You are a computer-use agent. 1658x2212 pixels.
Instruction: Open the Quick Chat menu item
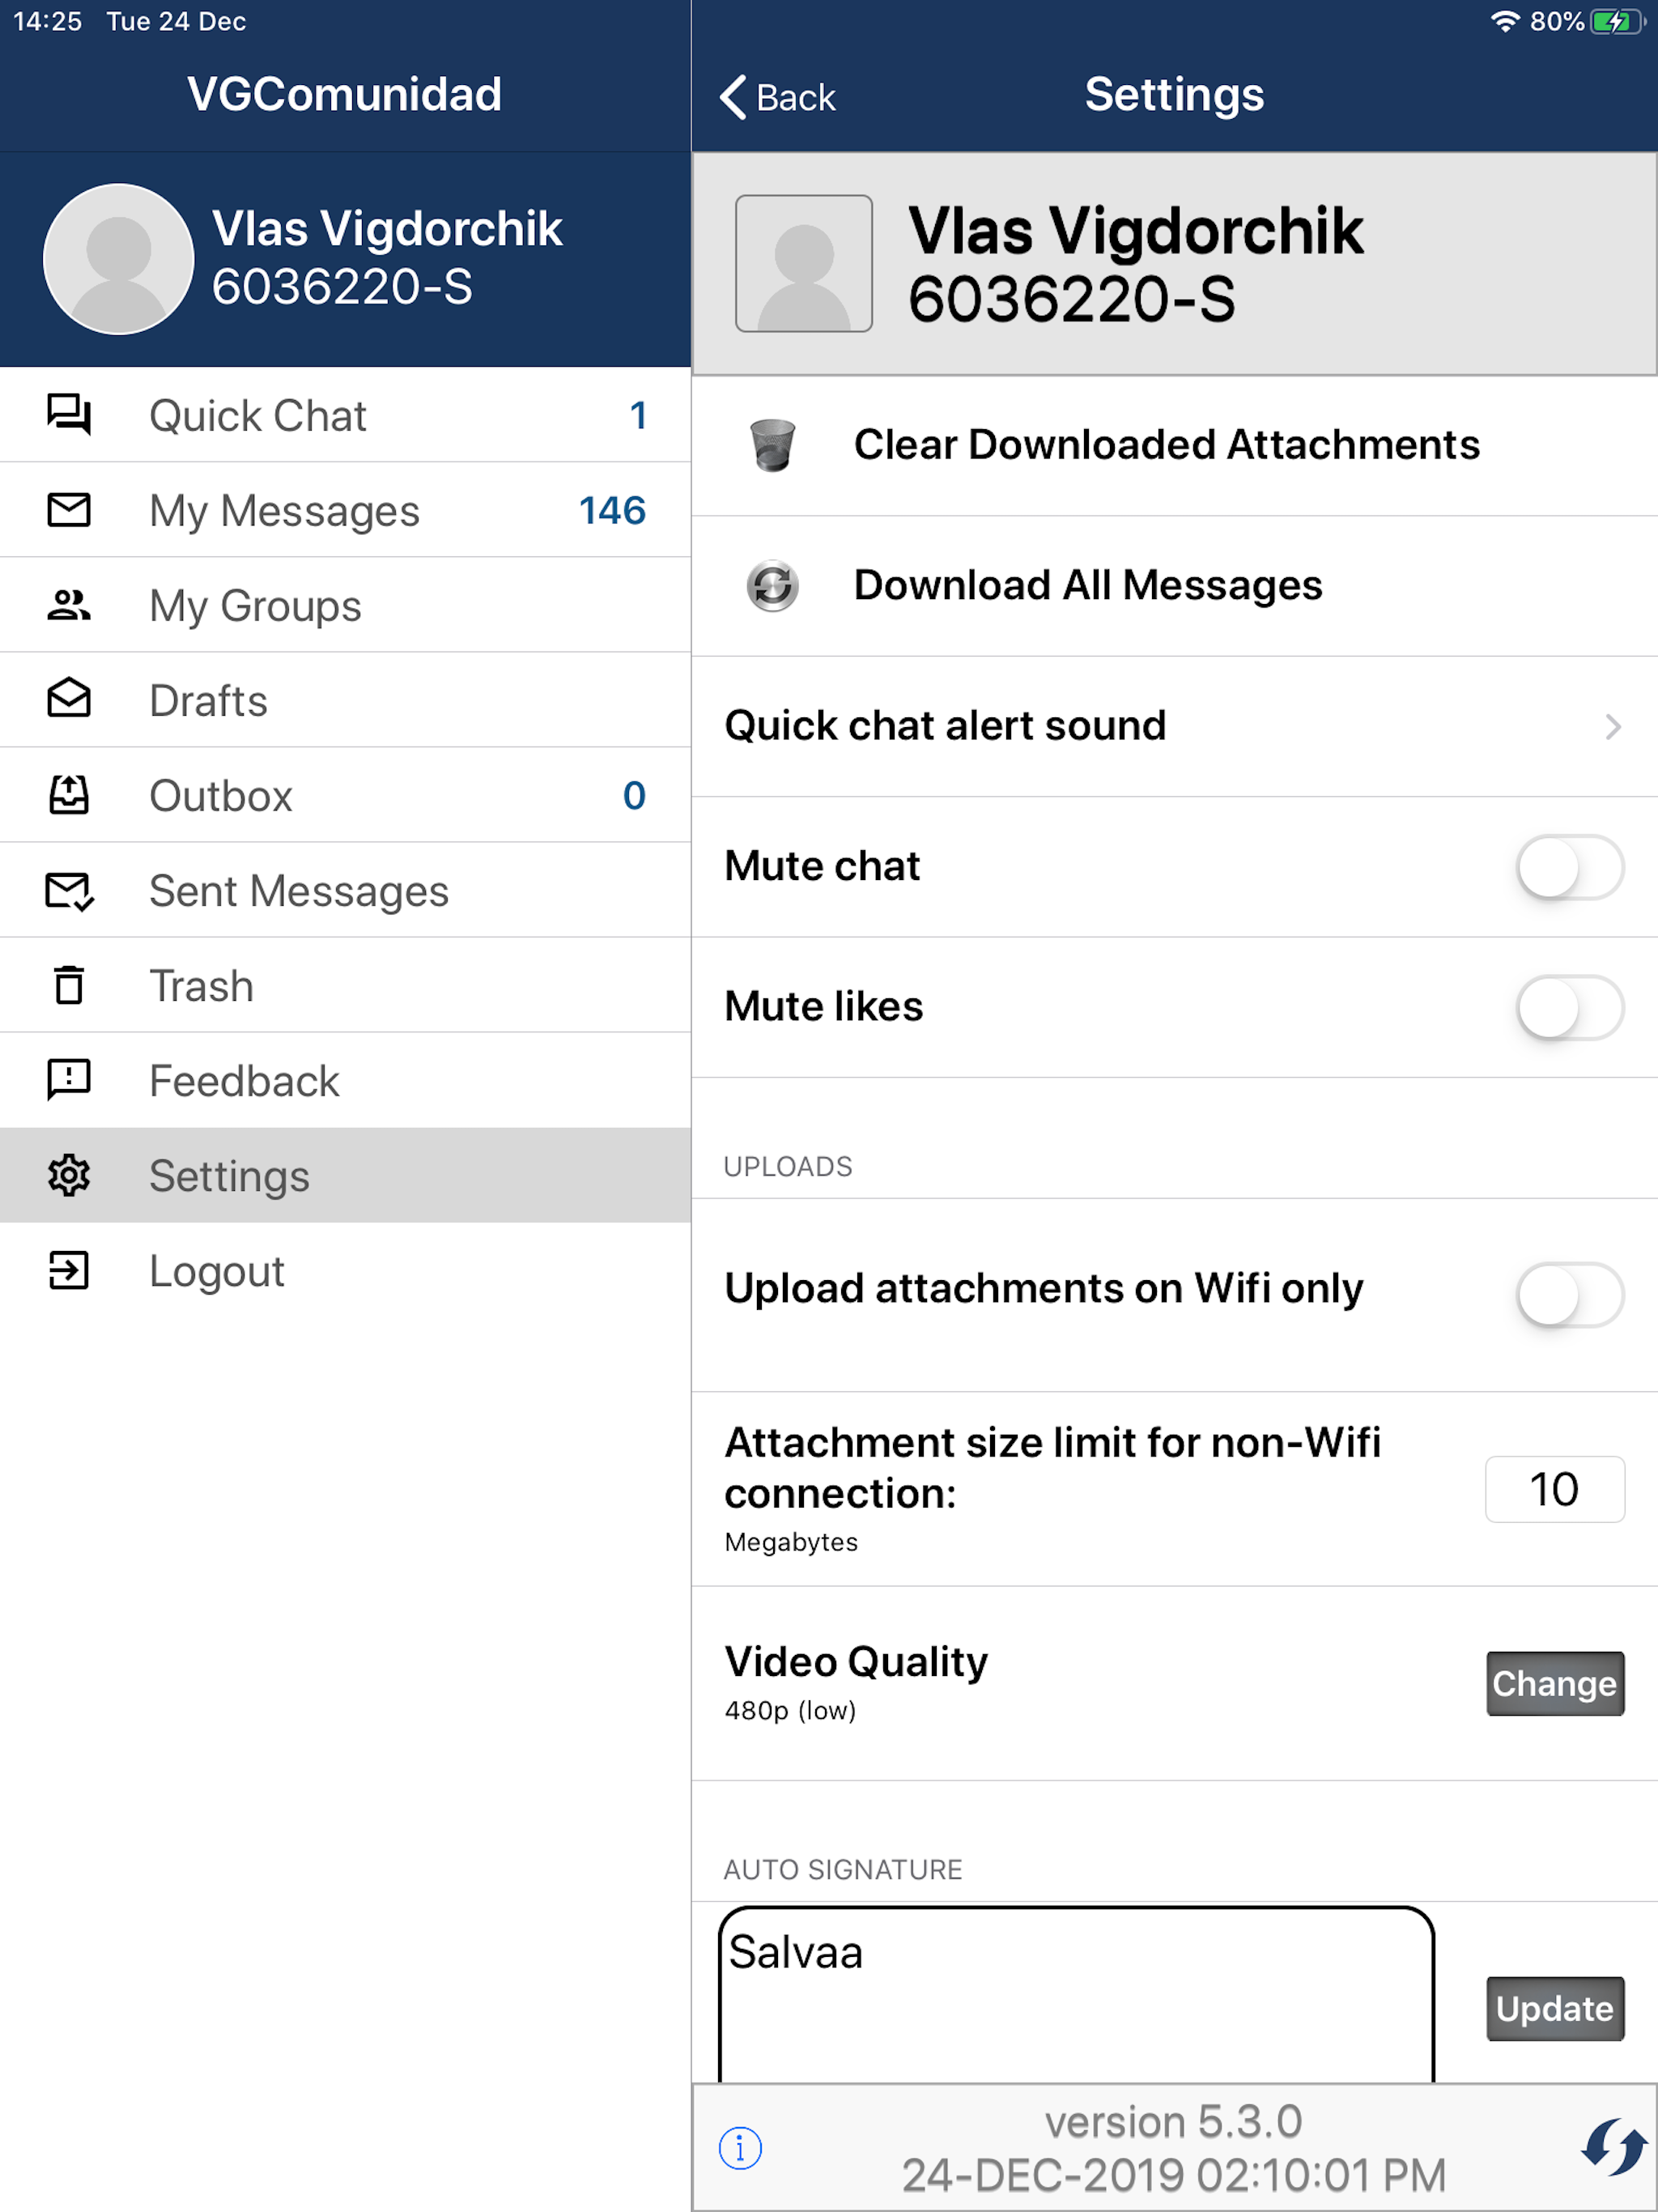point(345,414)
